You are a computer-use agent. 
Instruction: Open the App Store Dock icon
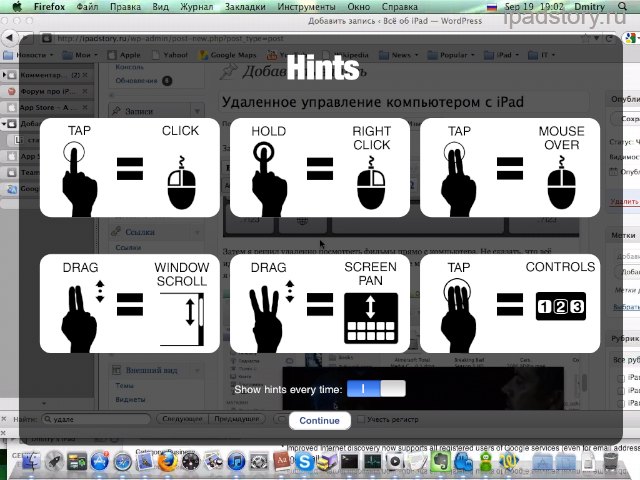tap(99, 462)
